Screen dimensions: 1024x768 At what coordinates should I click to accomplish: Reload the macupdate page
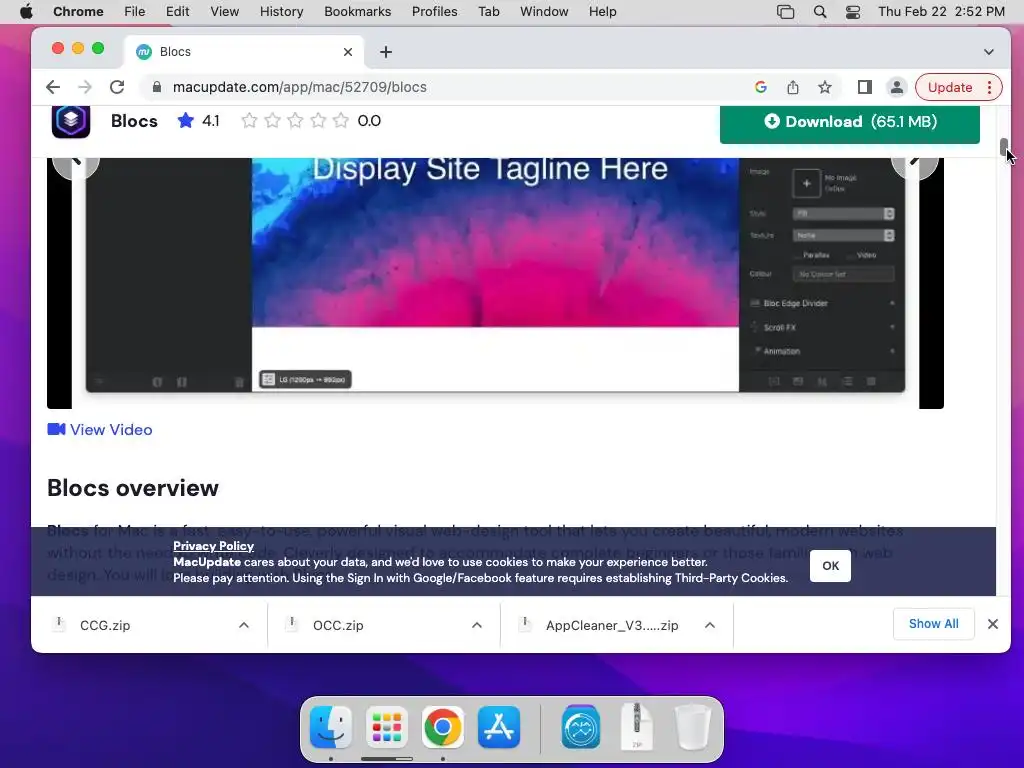[117, 87]
